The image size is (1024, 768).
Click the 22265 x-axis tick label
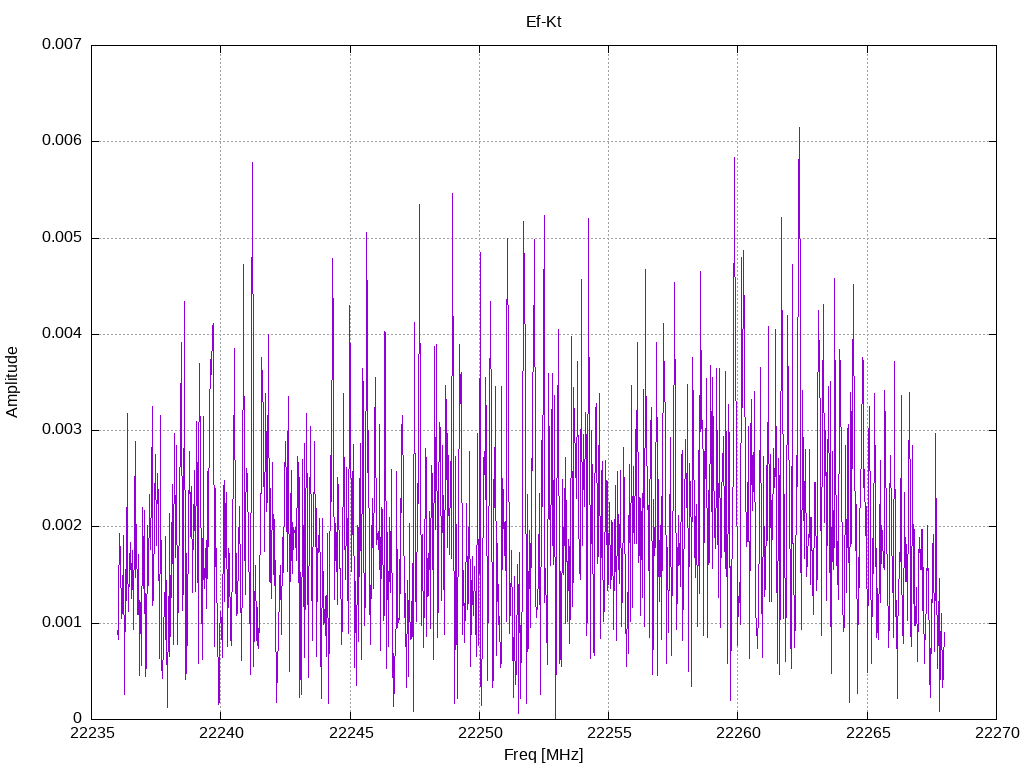tap(867, 733)
